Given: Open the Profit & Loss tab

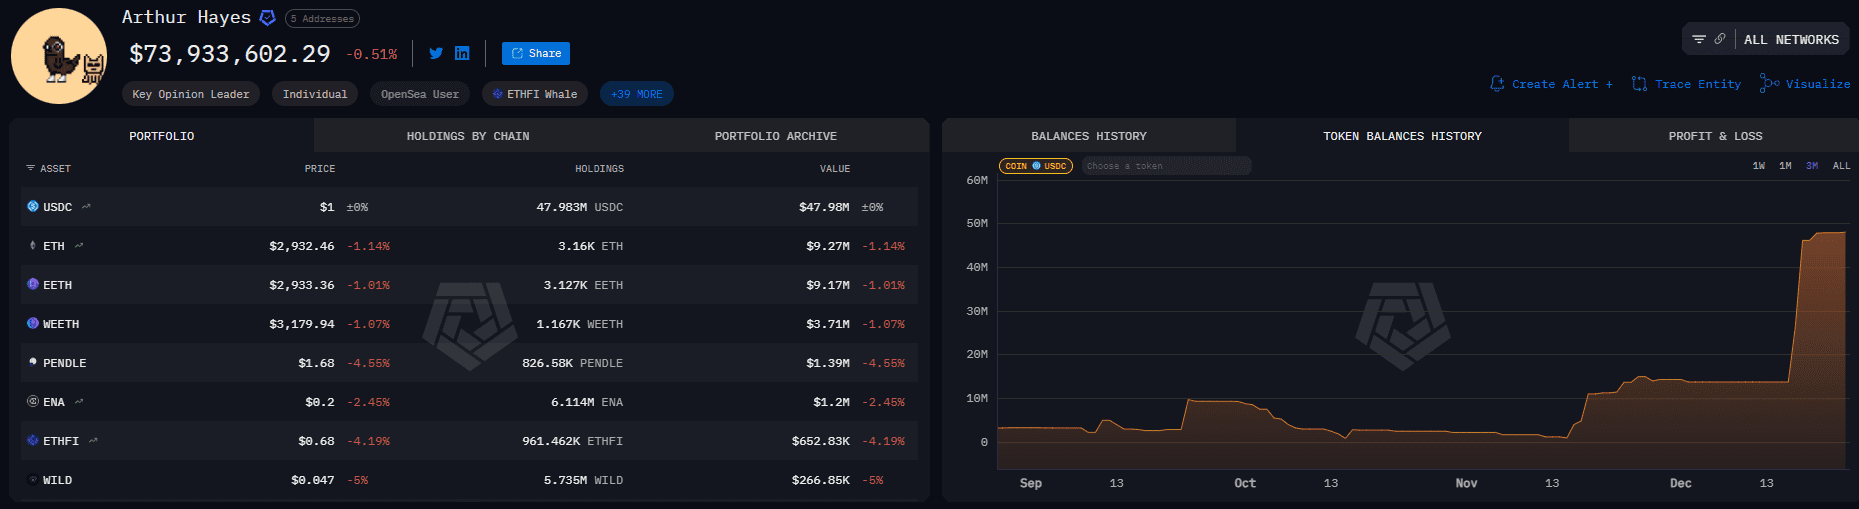Looking at the screenshot, I should coord(1715,136).
